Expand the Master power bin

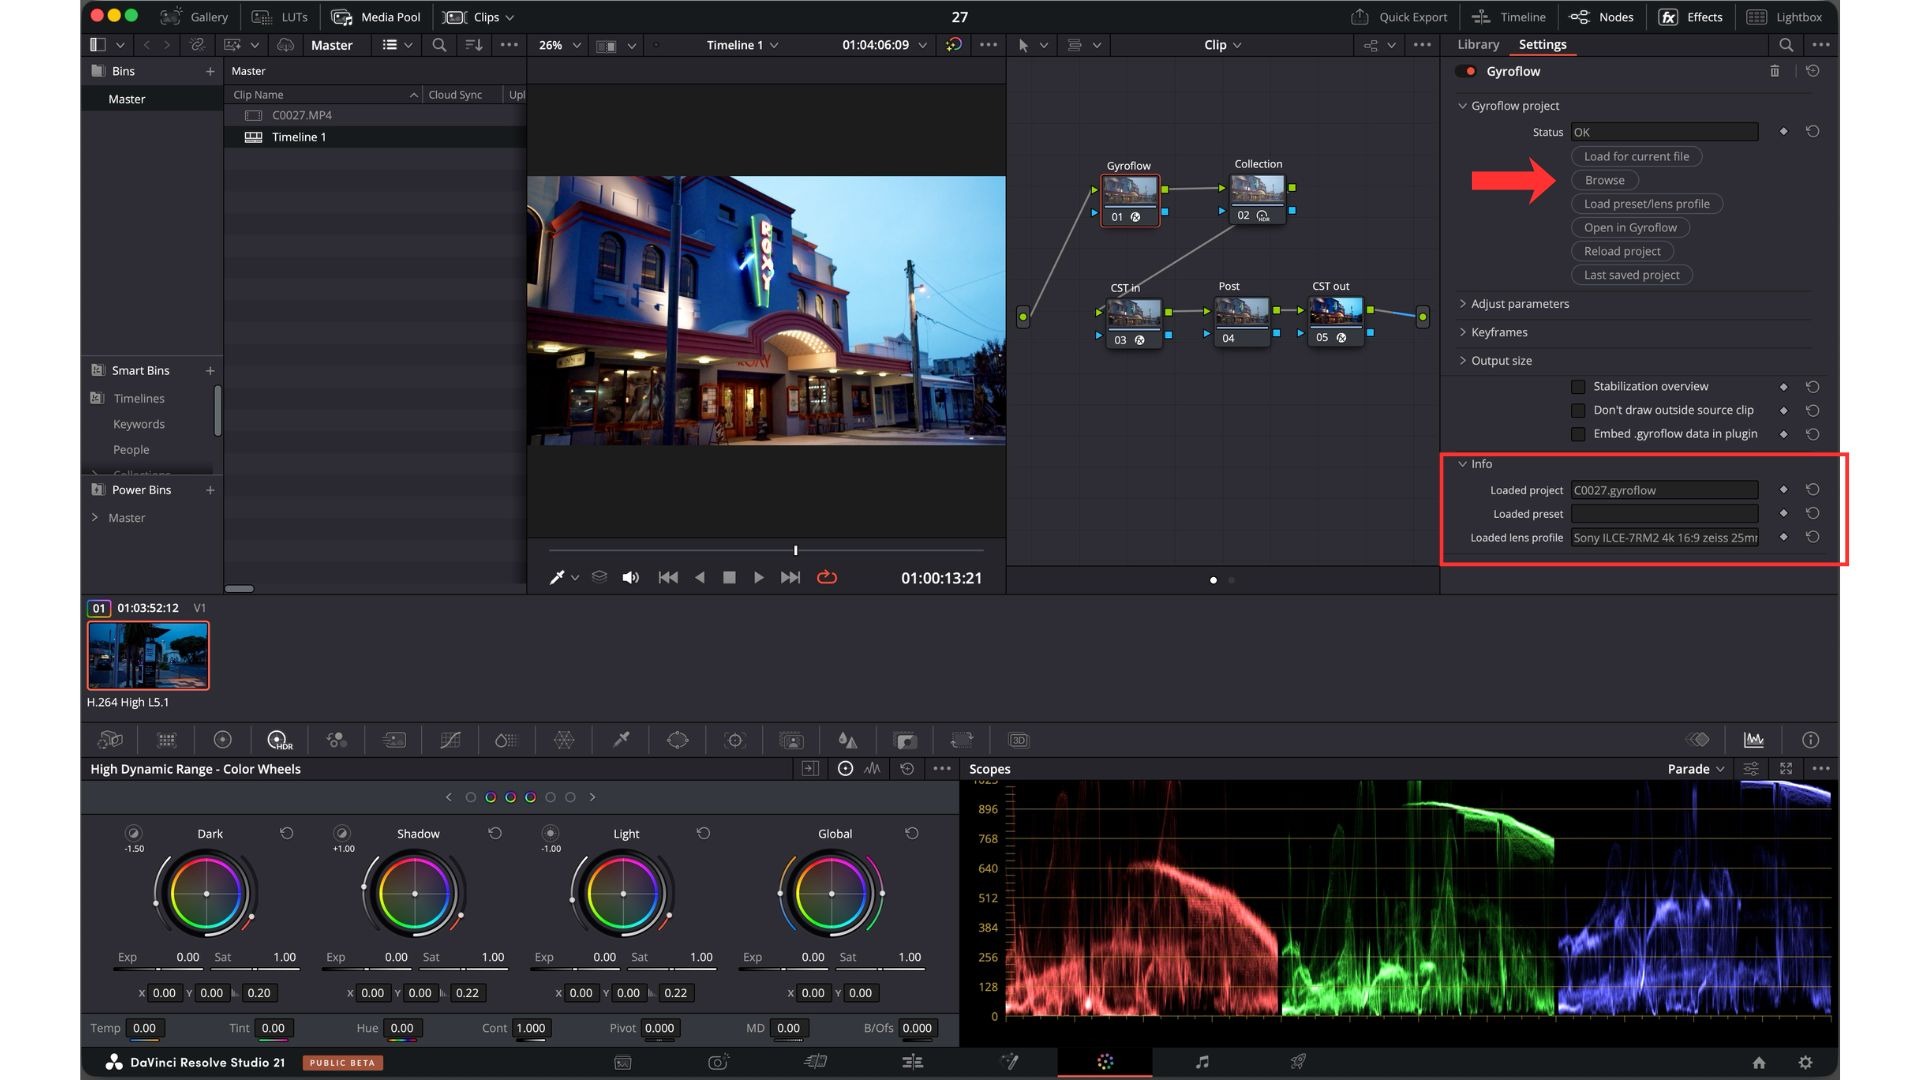(95, 518)
